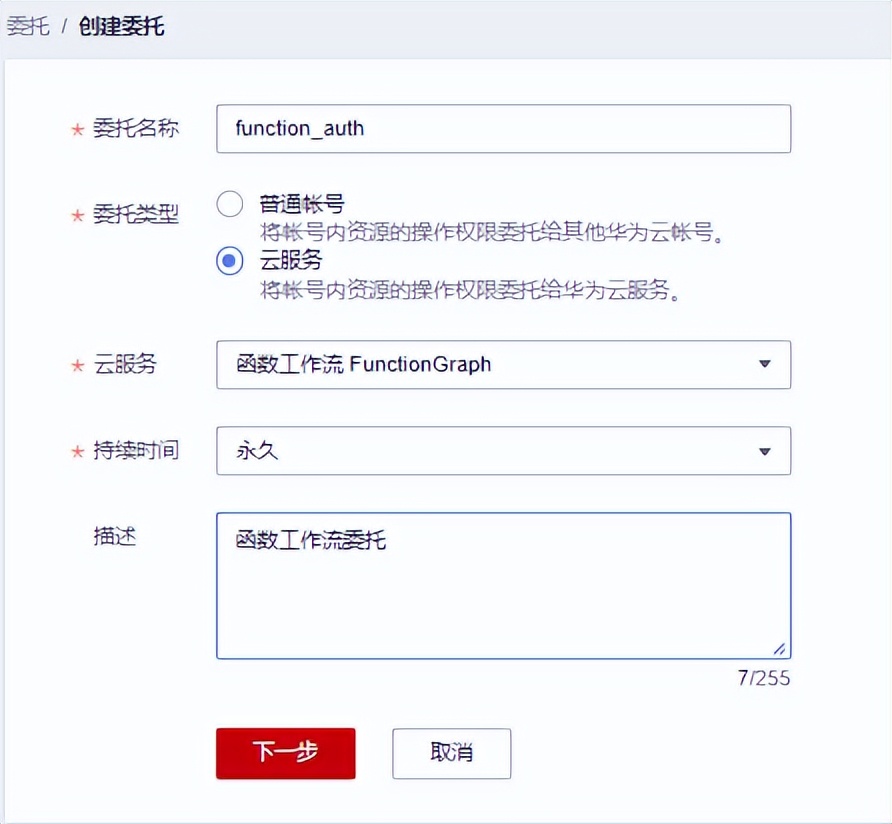This screenshot has height=824, width=892.
Task: Click the 持续时间 dropdown arrow icon
Action: pos(767,451)
